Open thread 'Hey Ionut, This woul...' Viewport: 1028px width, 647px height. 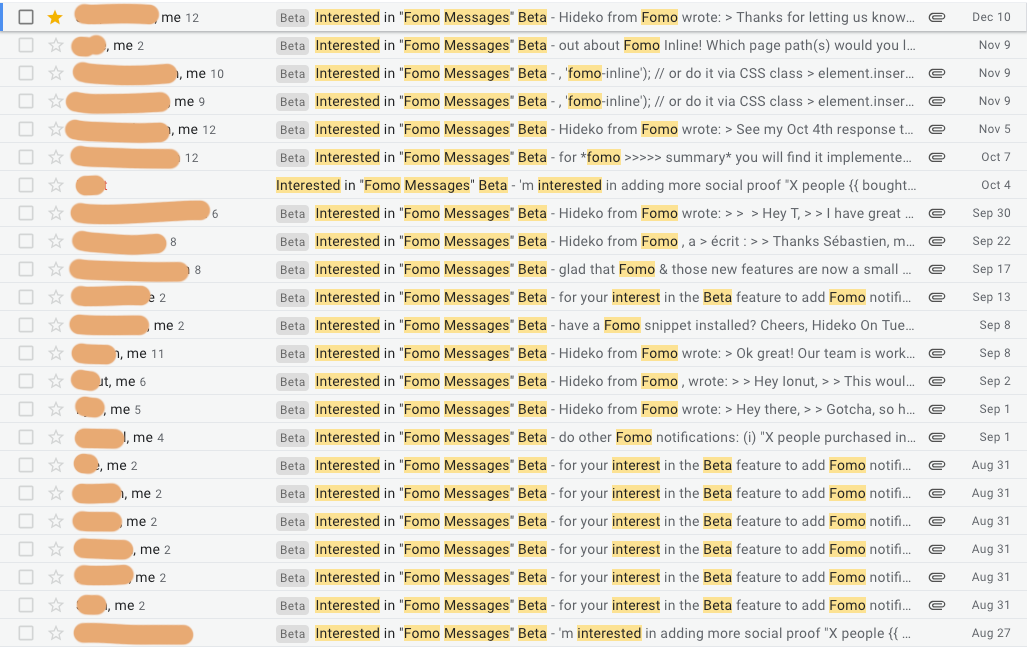click(x=513, y=381)
